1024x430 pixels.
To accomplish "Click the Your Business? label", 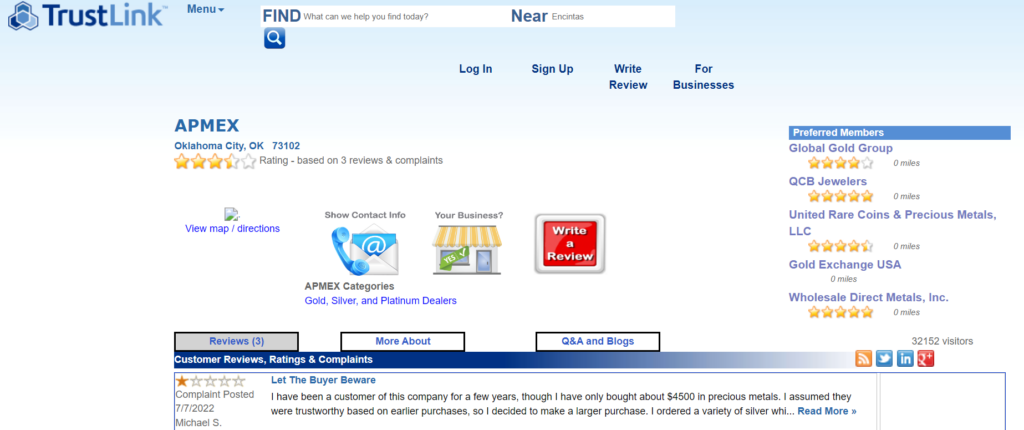I will 469,215.
